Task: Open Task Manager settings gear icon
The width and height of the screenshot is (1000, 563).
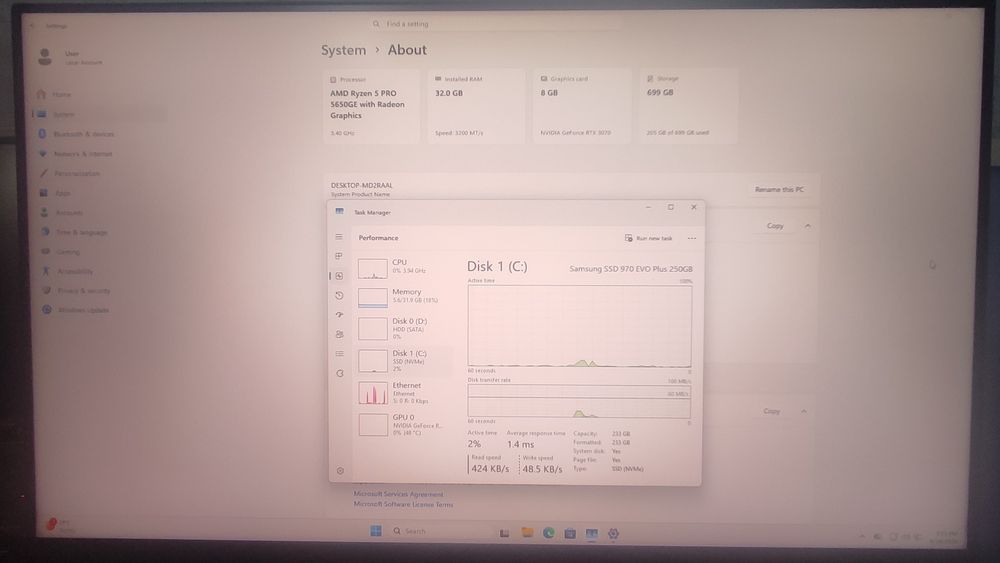Action: coord(340,471)
